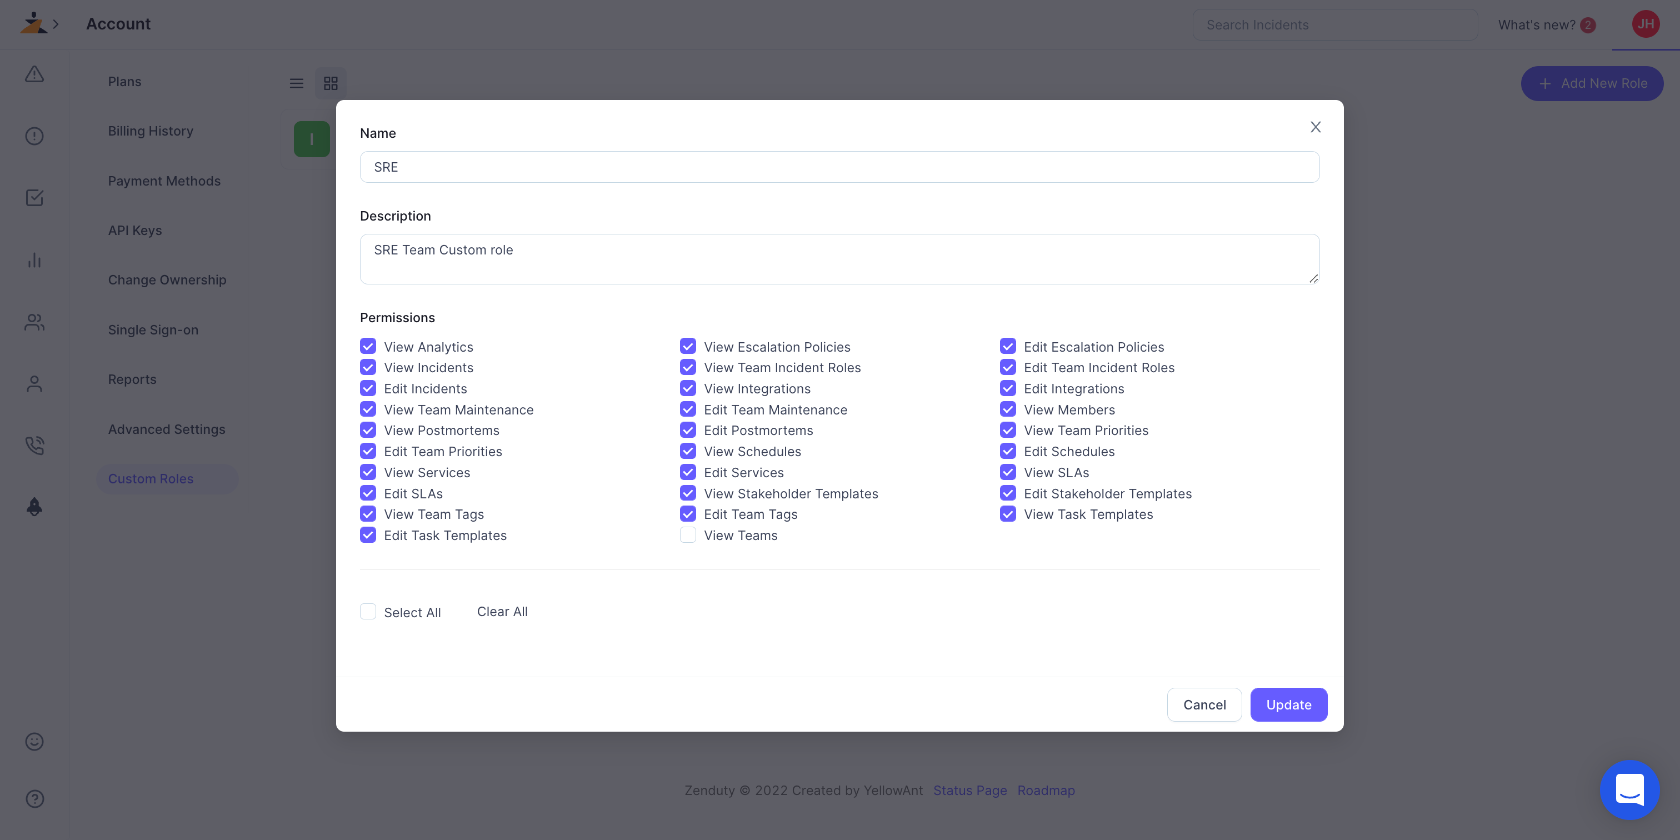Open the help question mark icon
Screen dimensions: 1680x840
point(34,798)
